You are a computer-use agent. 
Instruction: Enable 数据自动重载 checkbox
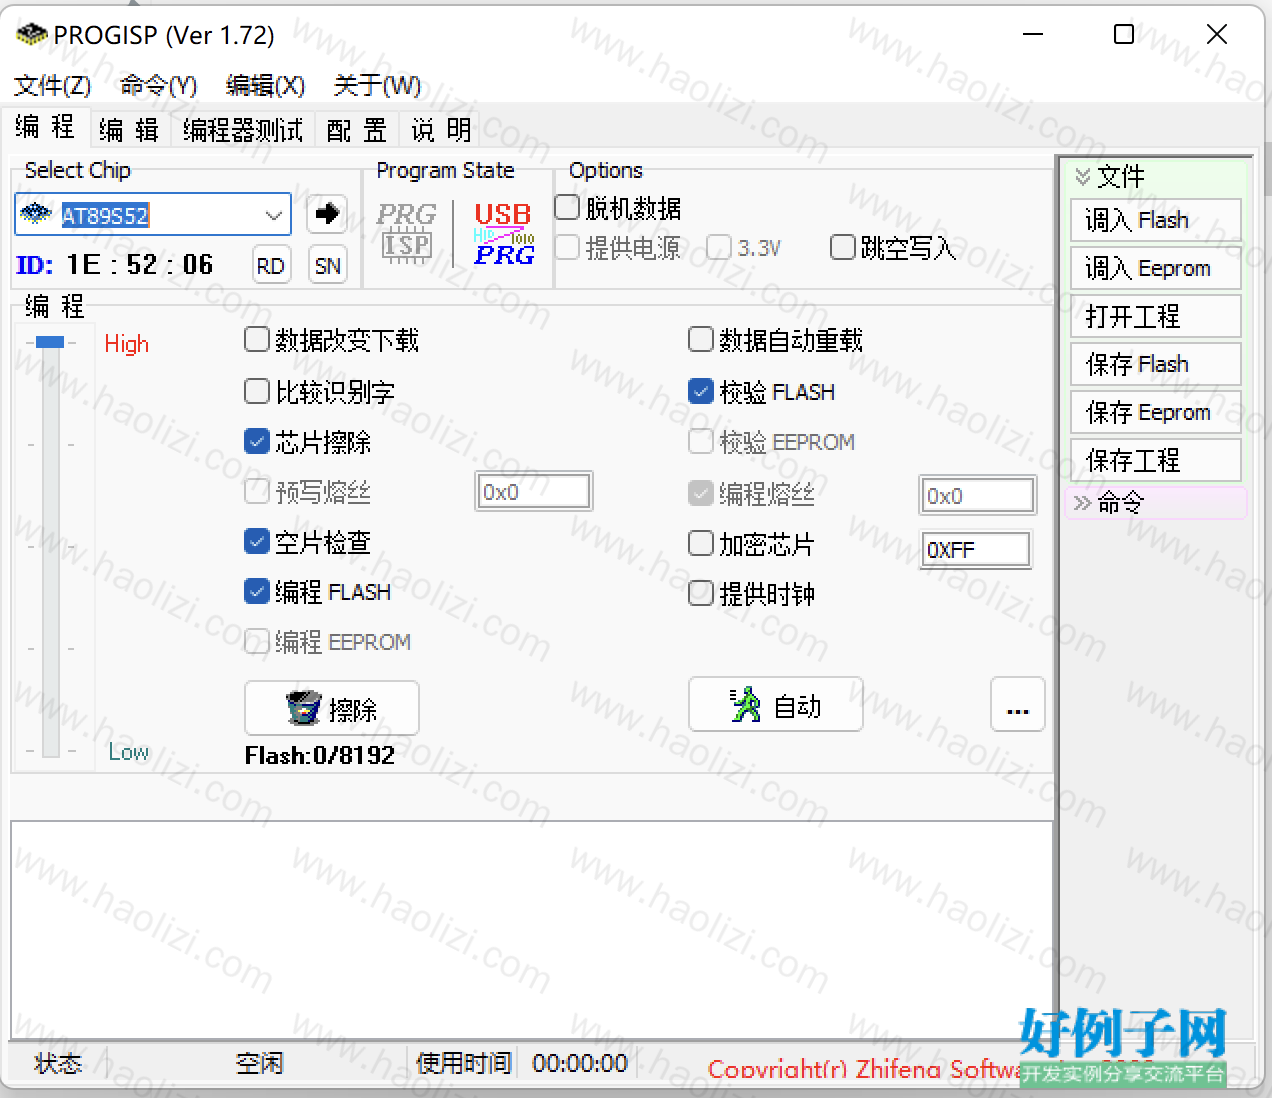pyautogui.click(x=701, y=340)
